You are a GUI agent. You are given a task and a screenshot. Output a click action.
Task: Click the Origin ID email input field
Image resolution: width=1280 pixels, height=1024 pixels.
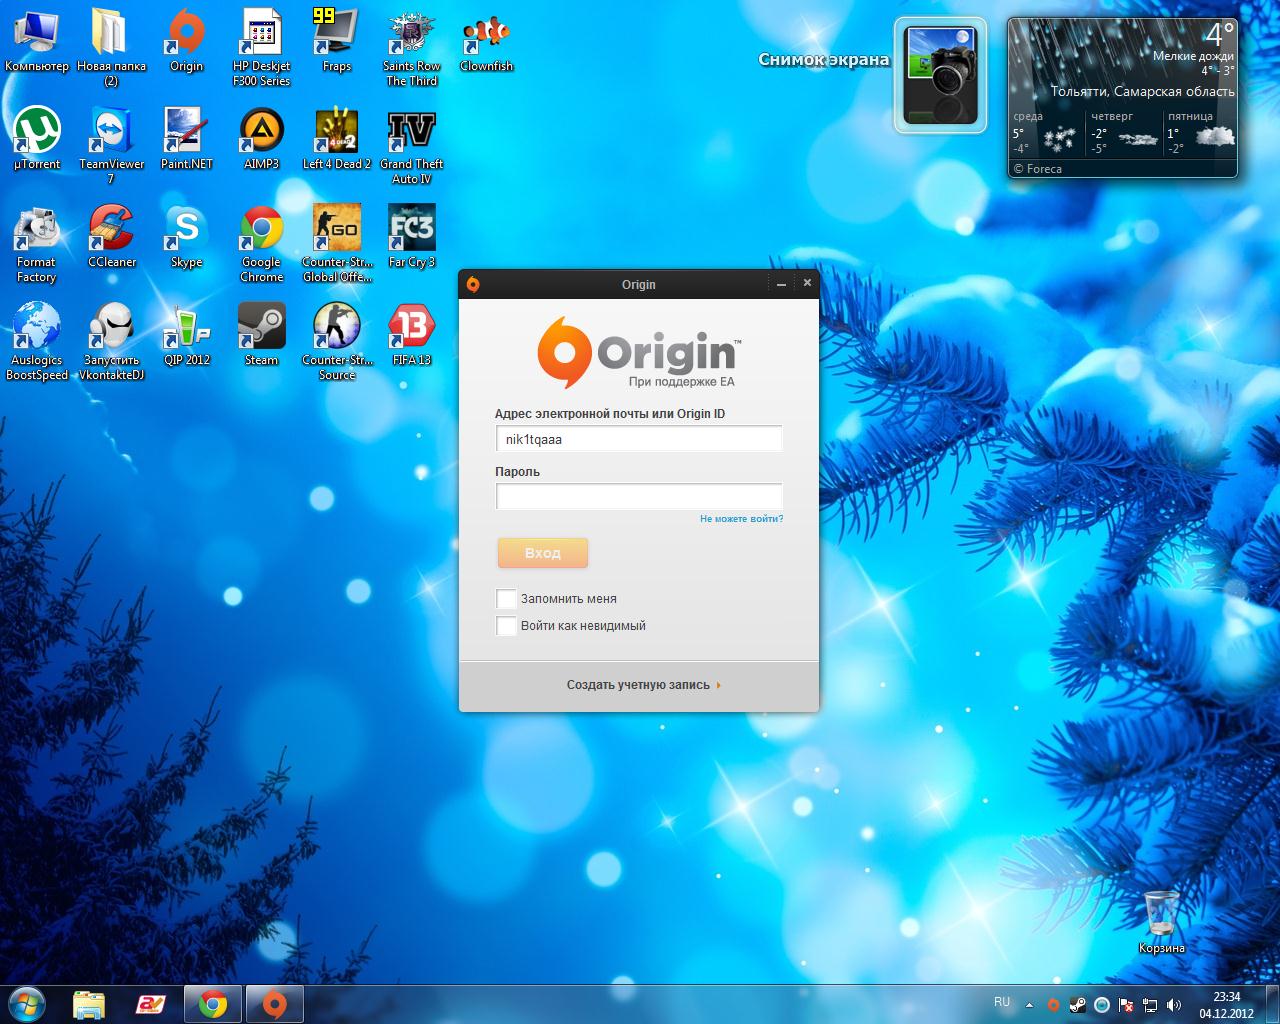pos(639,439)
